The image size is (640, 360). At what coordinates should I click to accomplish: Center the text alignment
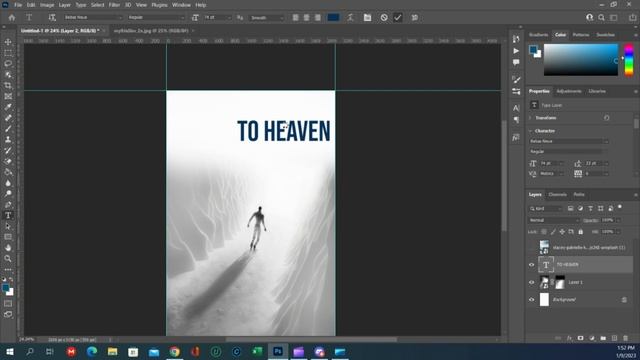(307, 18)
